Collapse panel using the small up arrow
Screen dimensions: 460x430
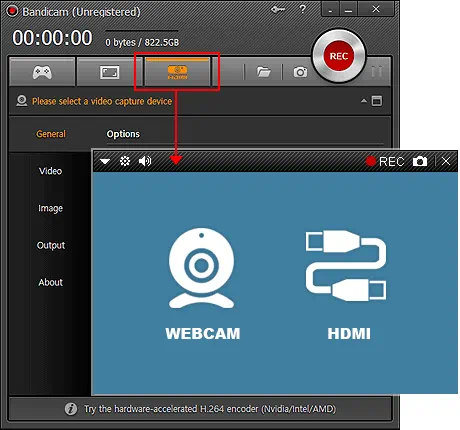(x=364, y=101)
